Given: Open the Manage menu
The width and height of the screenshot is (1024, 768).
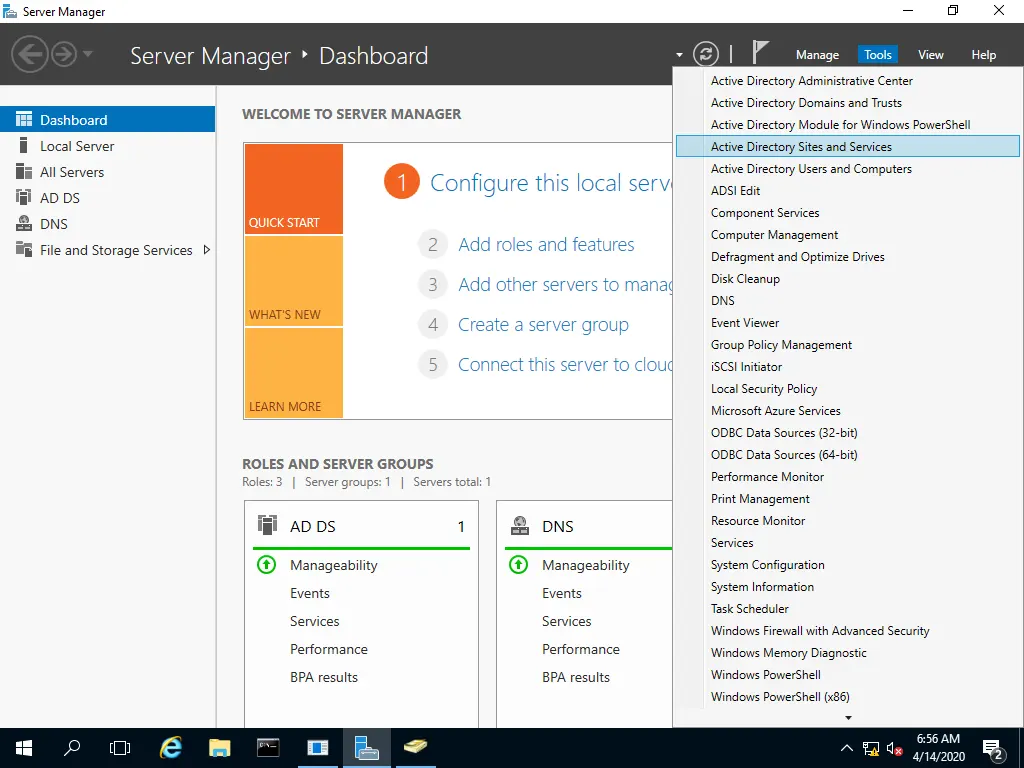Looking at the screenshot, I should [817, 55].
